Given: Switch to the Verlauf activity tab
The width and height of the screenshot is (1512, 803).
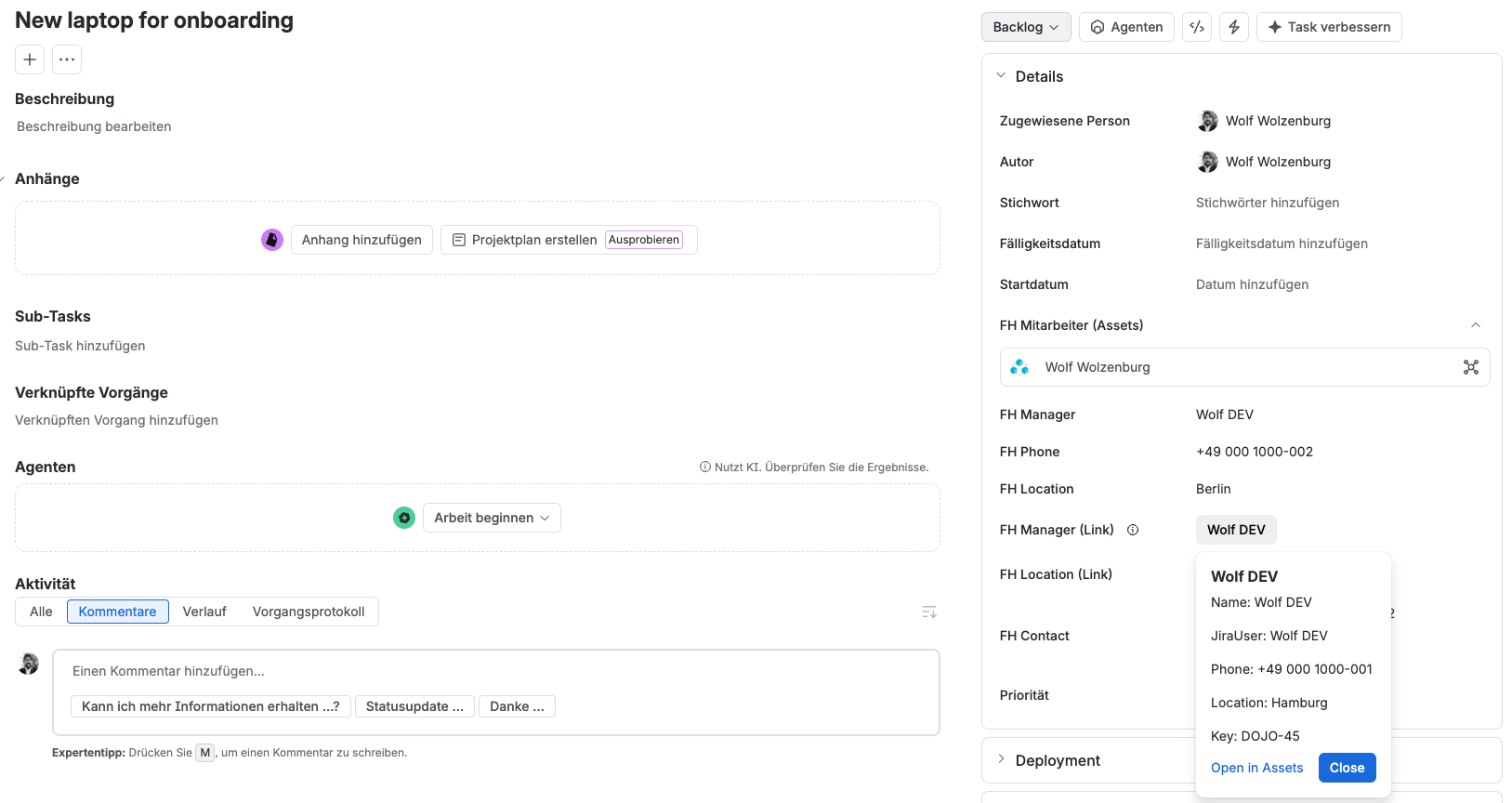Looking at the screenshot, I should click(204, 612).
